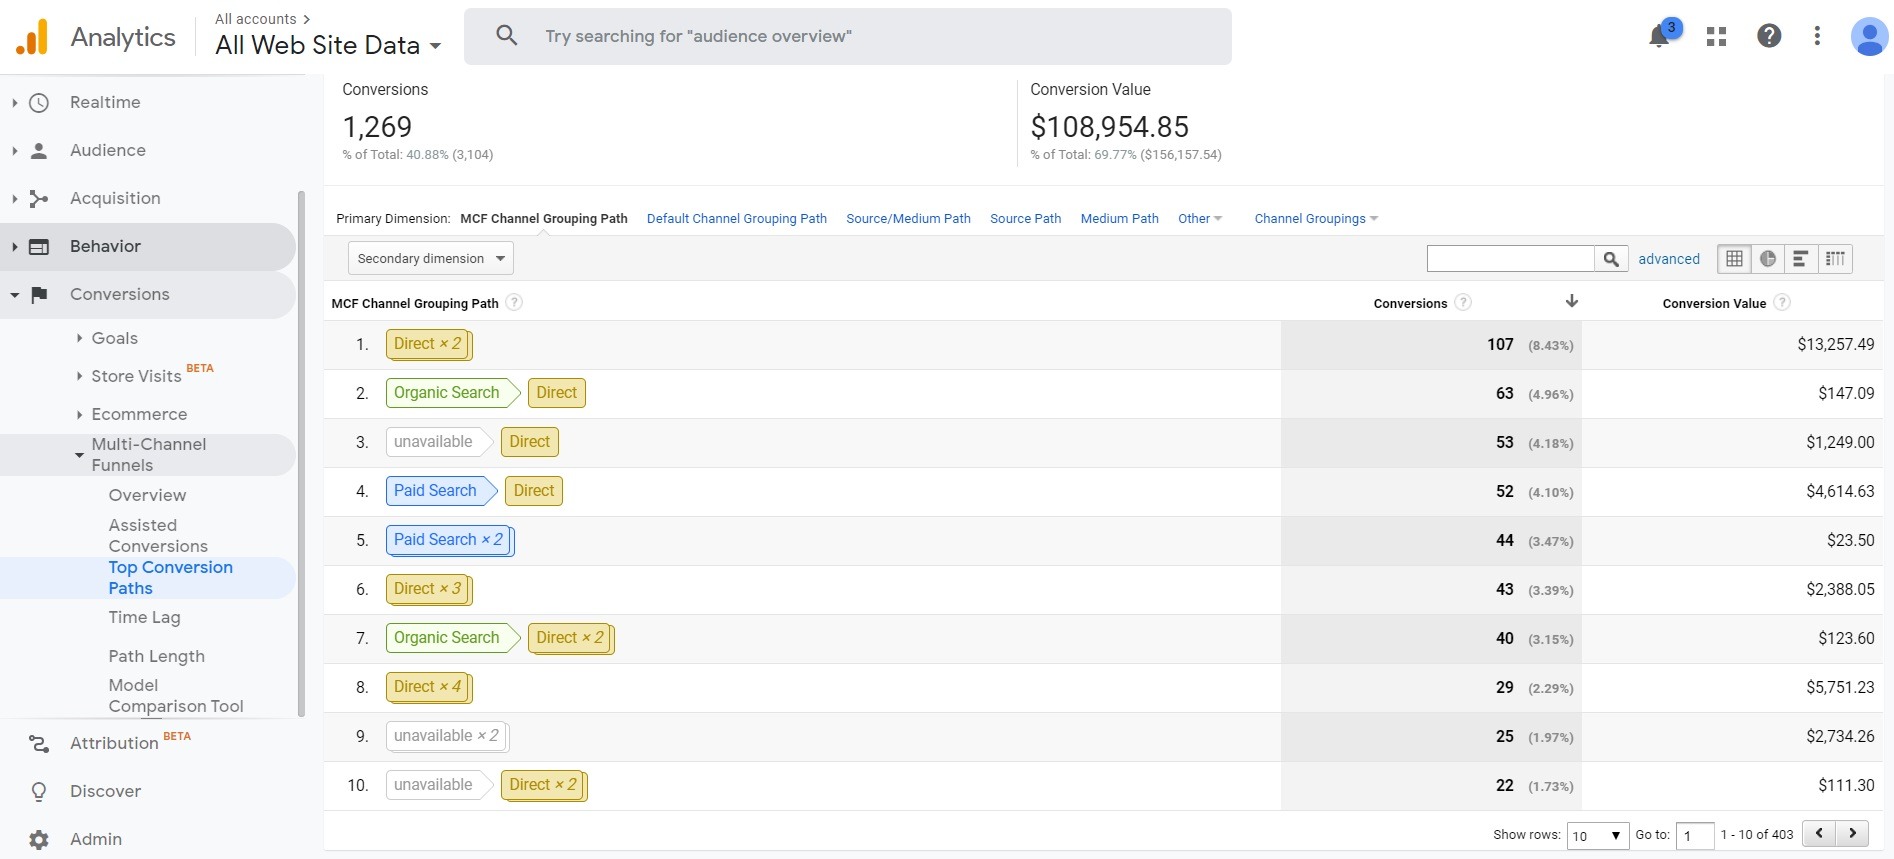Screen dimensions: 1894x859
Task: Click the advanced filter link
Action: click(1668, 259)
